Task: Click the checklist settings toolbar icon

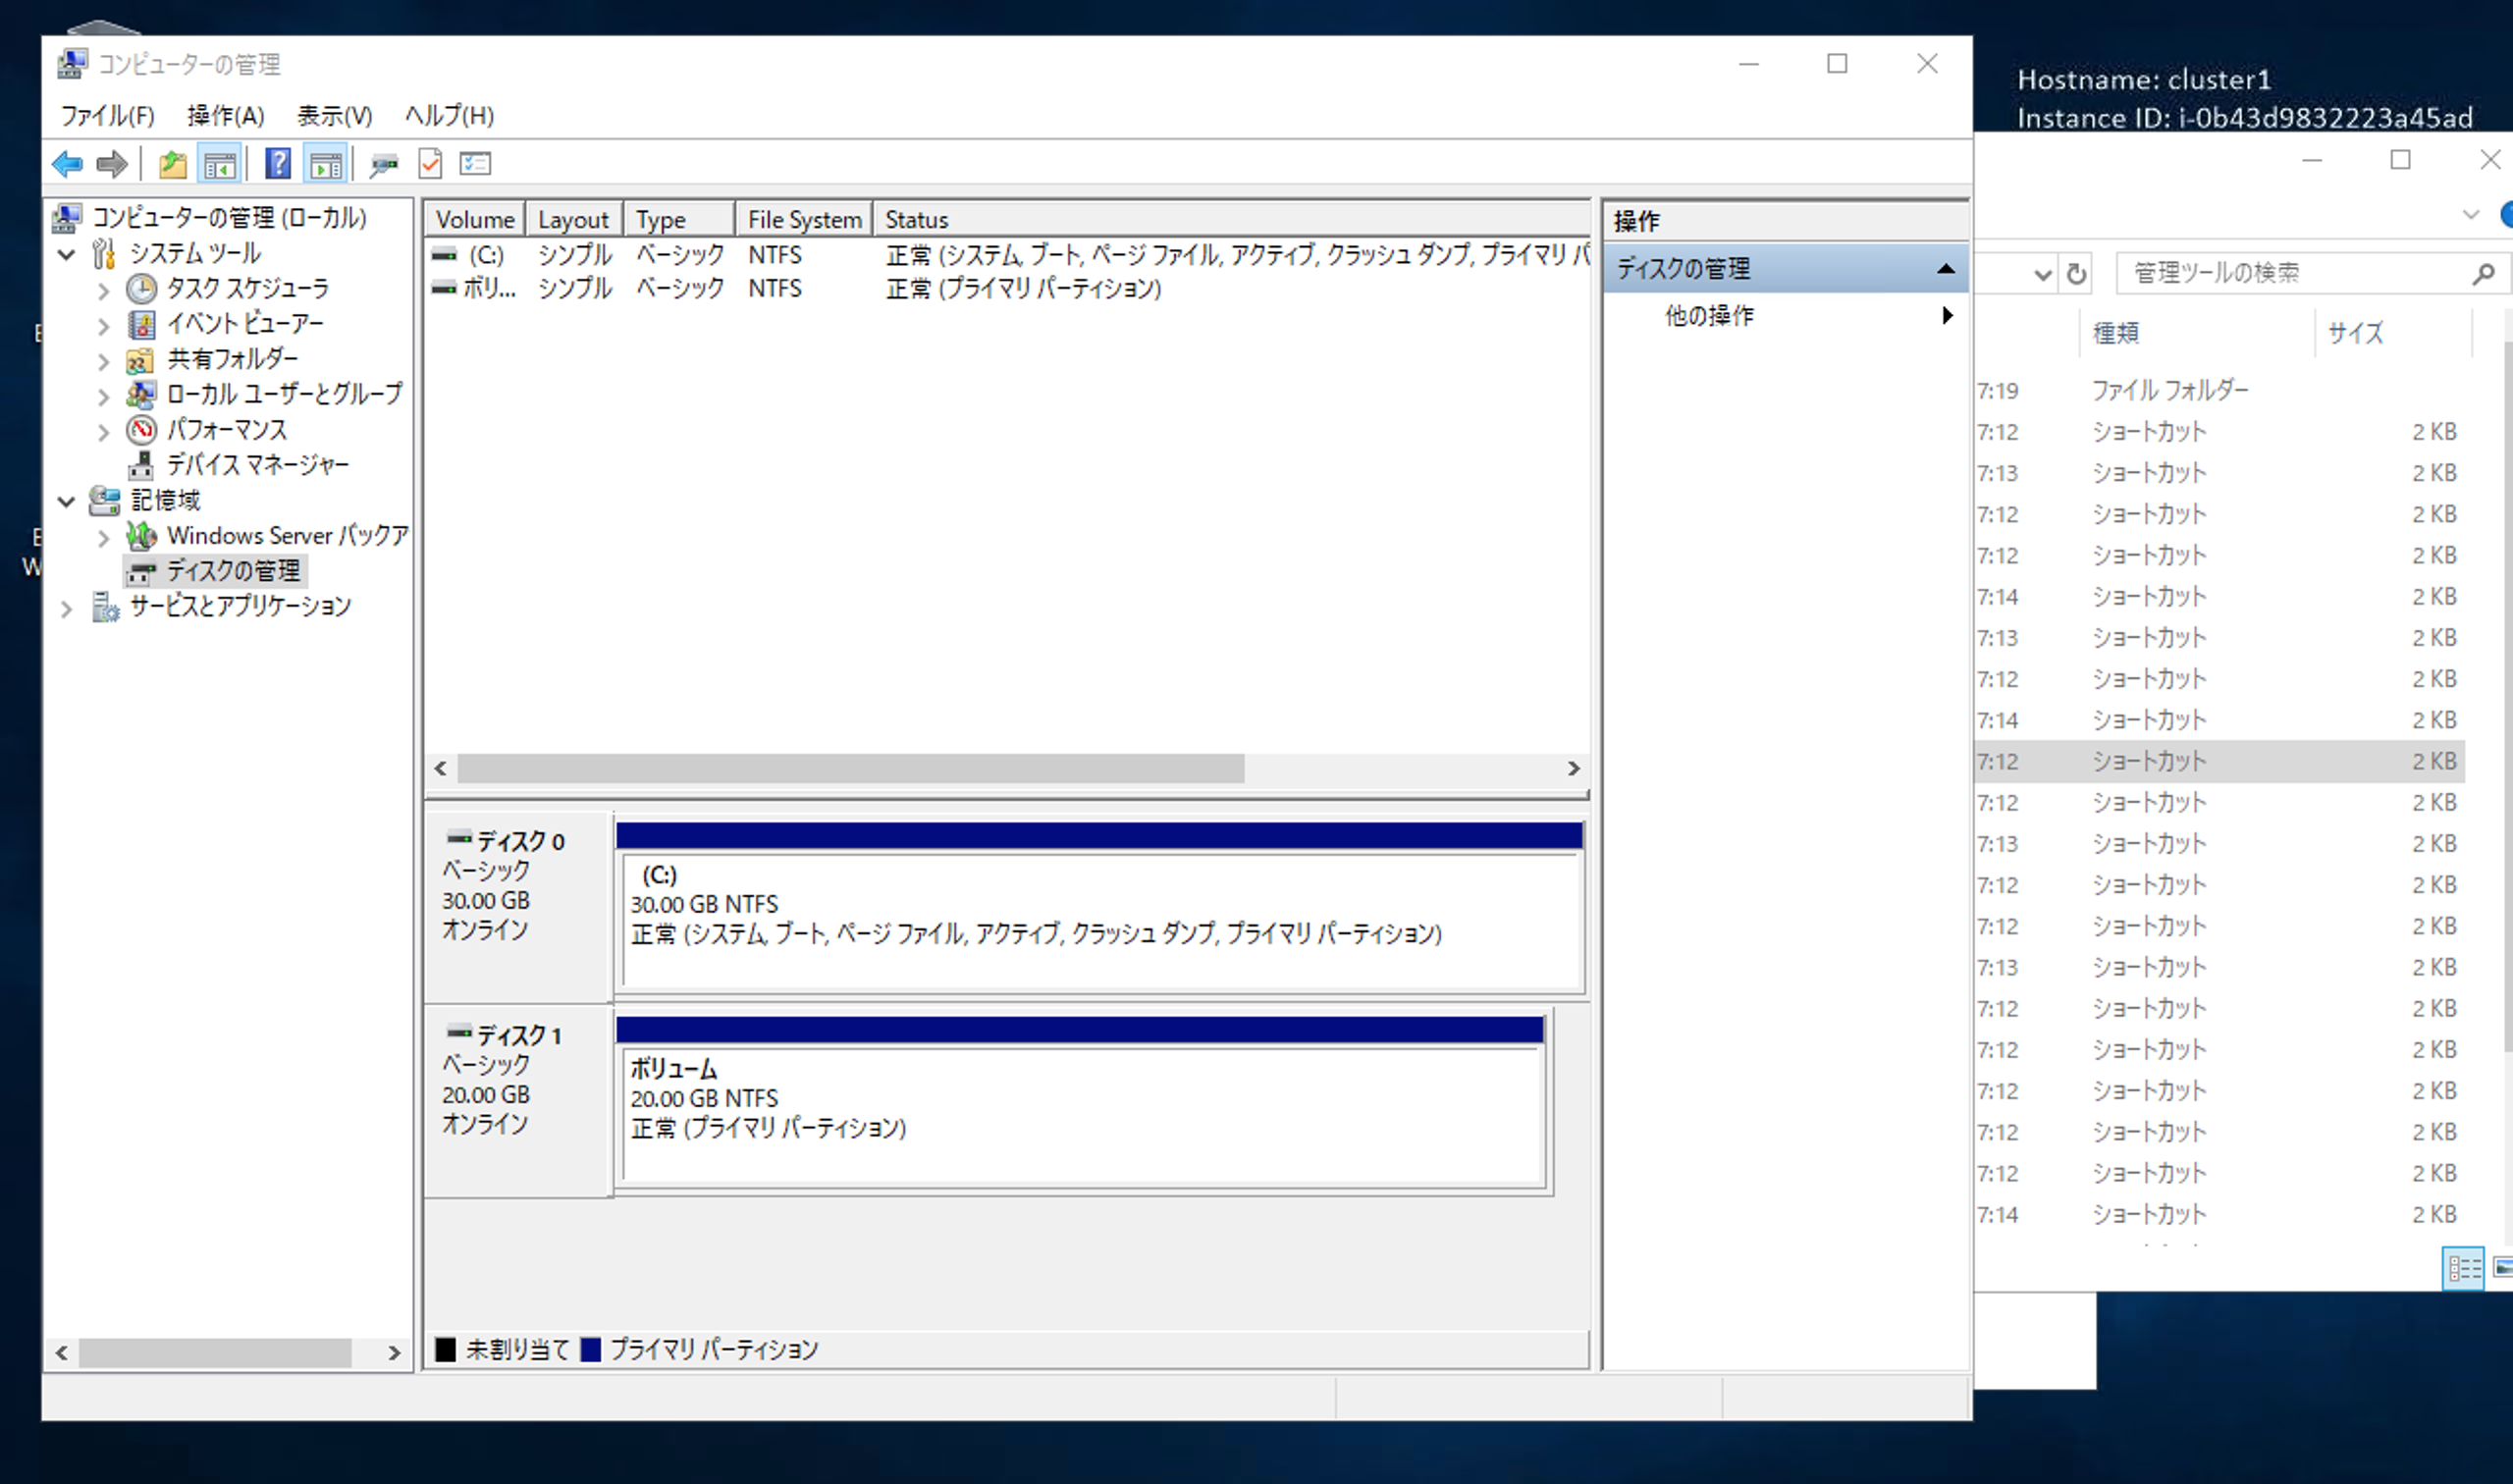Action: [x=475, y=163]
